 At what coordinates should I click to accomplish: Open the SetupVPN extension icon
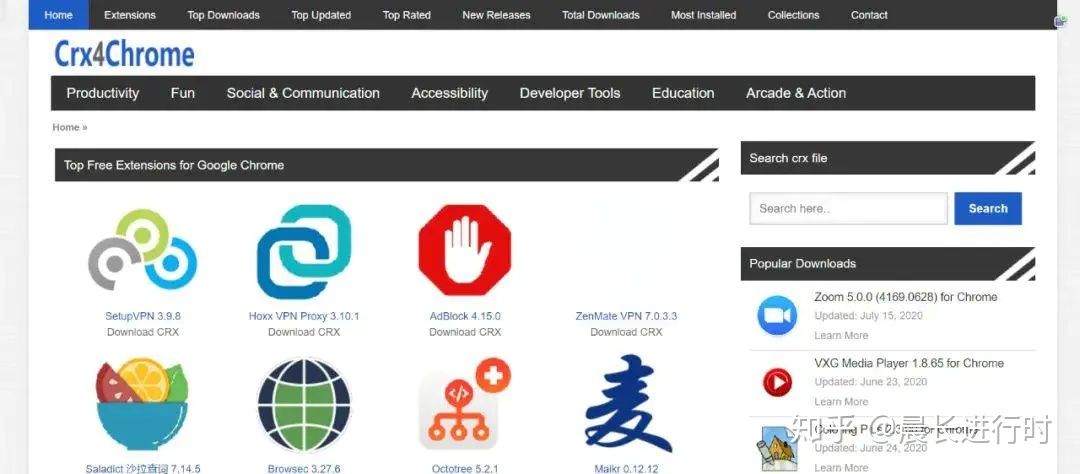click(x=143, y=249)
